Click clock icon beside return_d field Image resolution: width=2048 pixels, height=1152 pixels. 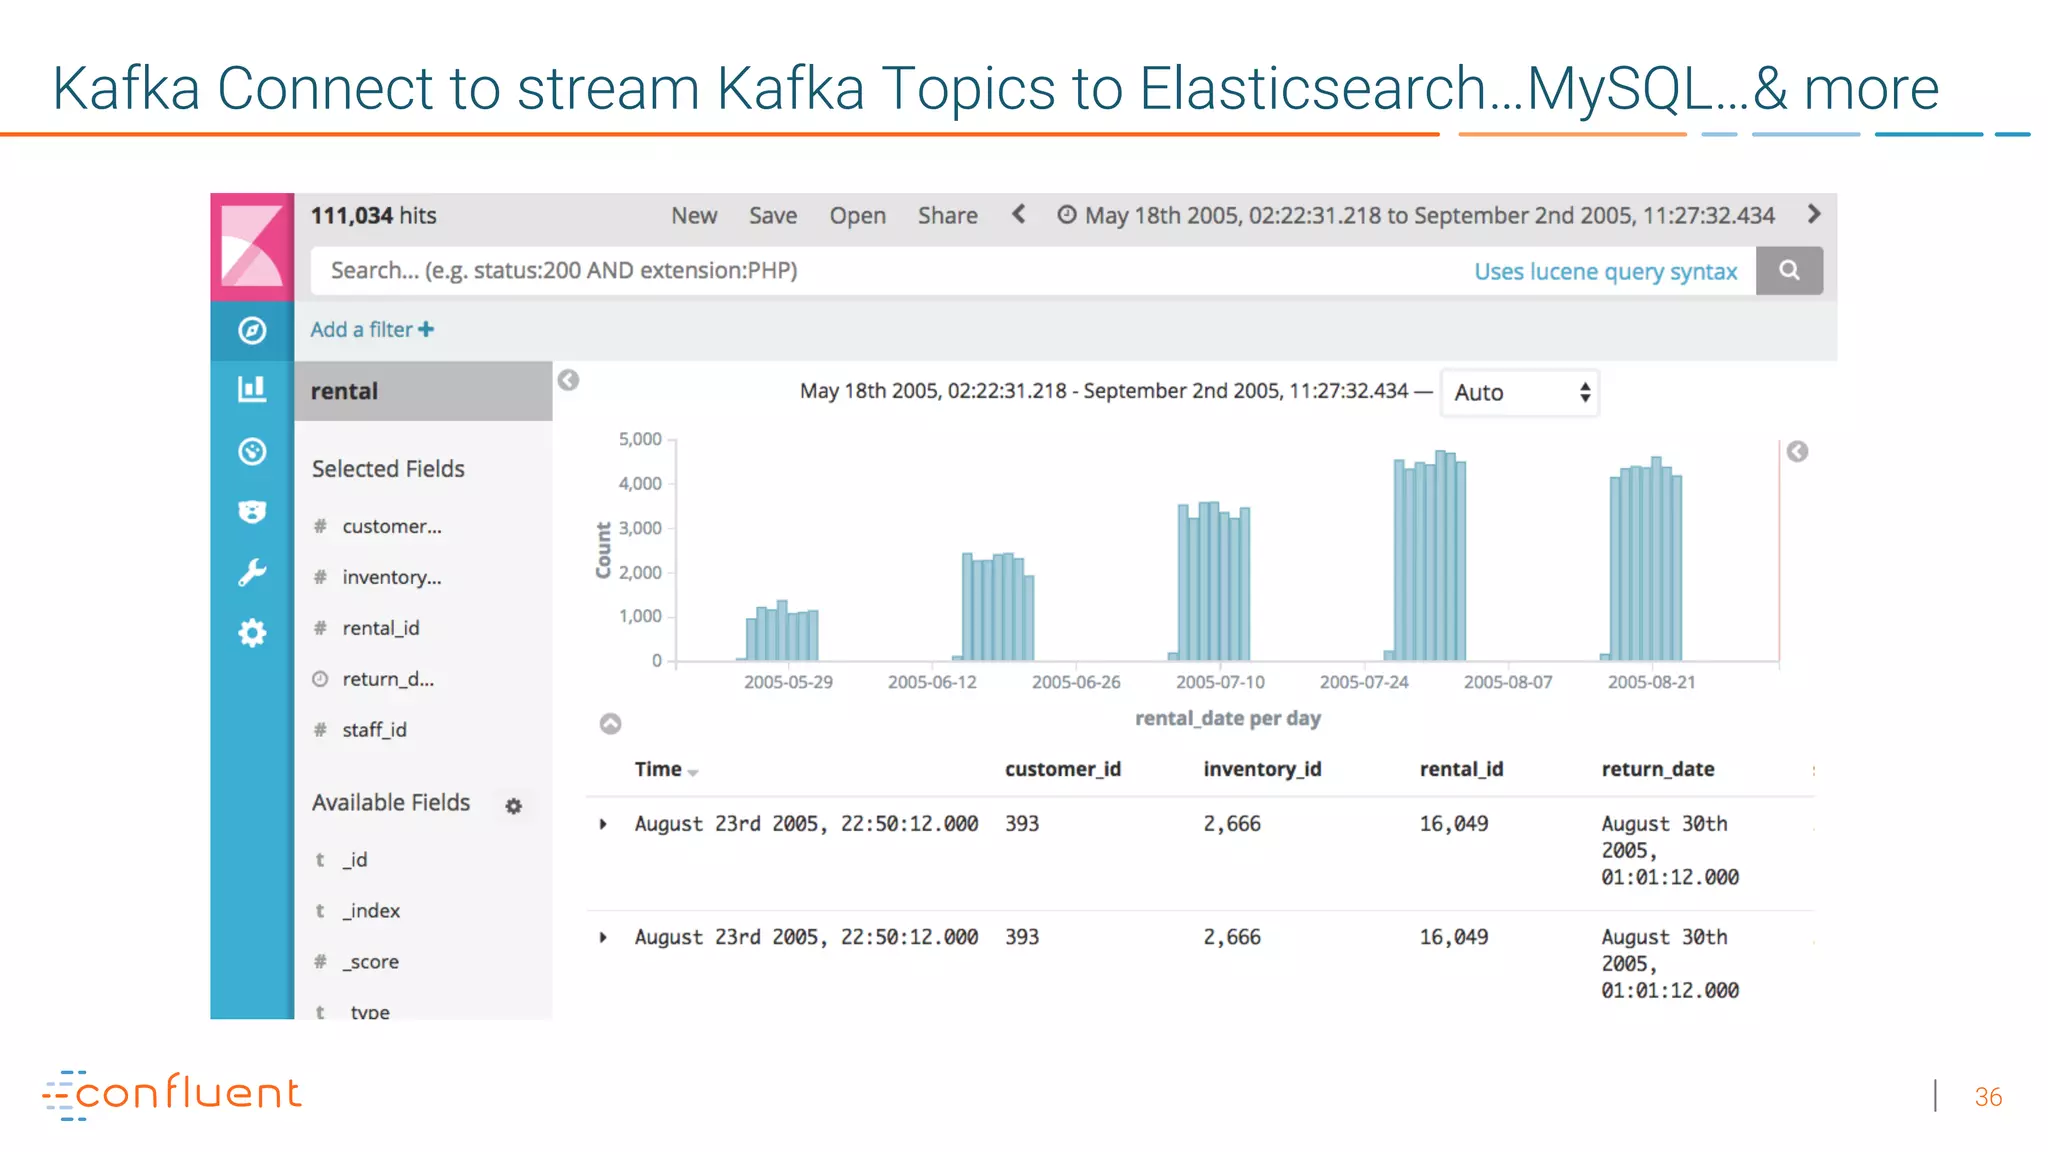[x=320, y=679]
